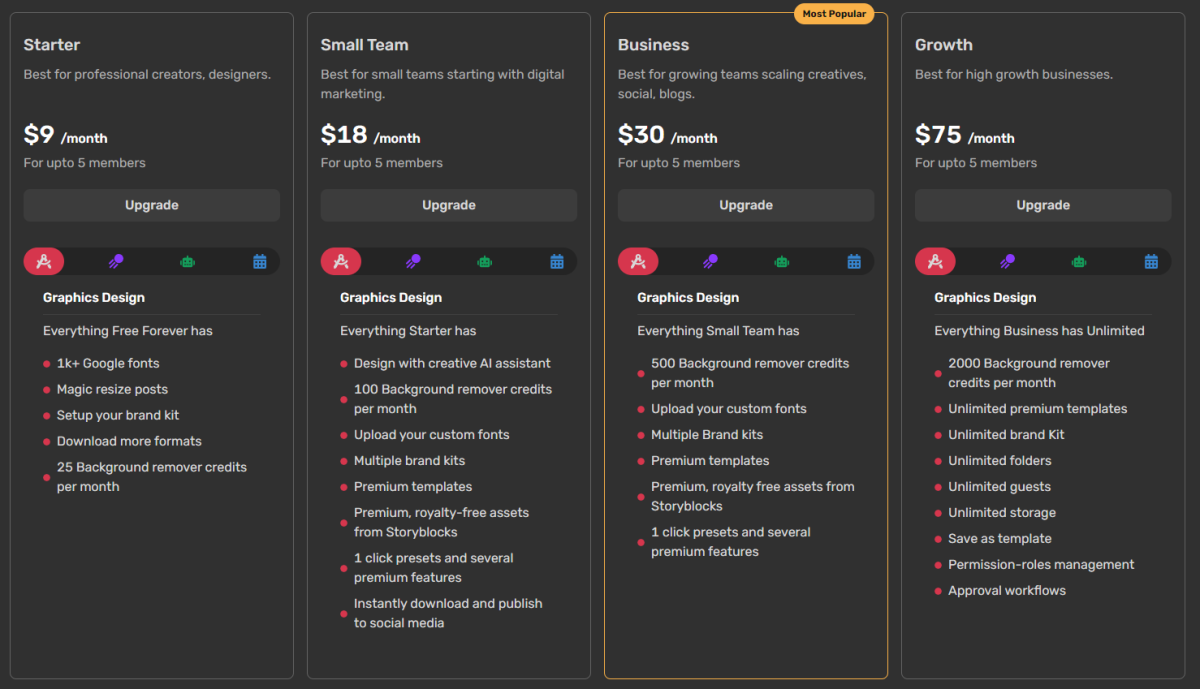Viewport: 1200px width, 689px height.
Task: Open the purple comet tab in Small Team plan
Action: pos(413,261)
